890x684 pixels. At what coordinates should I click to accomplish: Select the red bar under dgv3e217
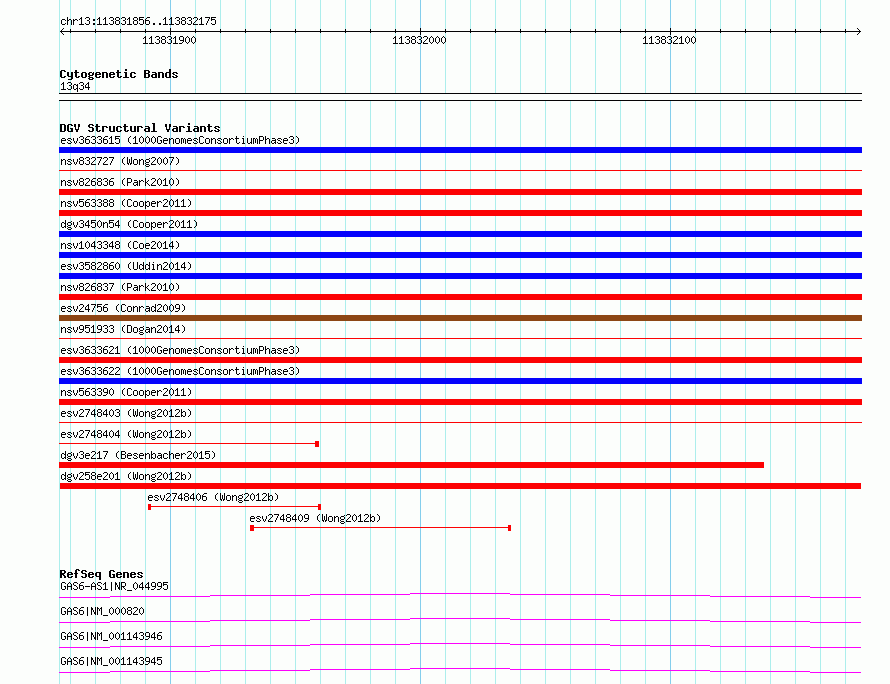[412, 465]
